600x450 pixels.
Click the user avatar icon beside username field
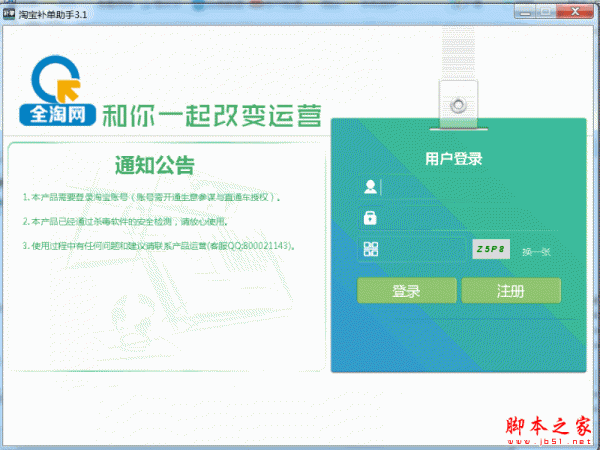pos(370,187)
